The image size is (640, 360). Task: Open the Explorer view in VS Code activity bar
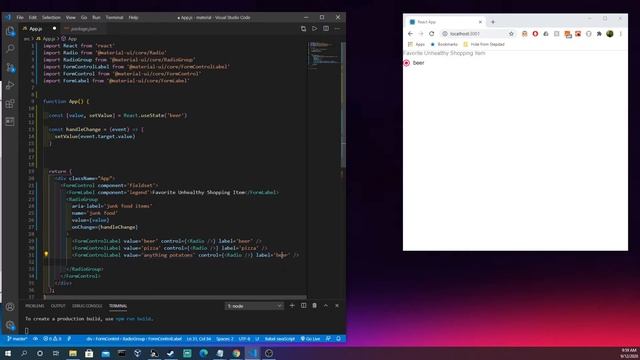[10, 31]
